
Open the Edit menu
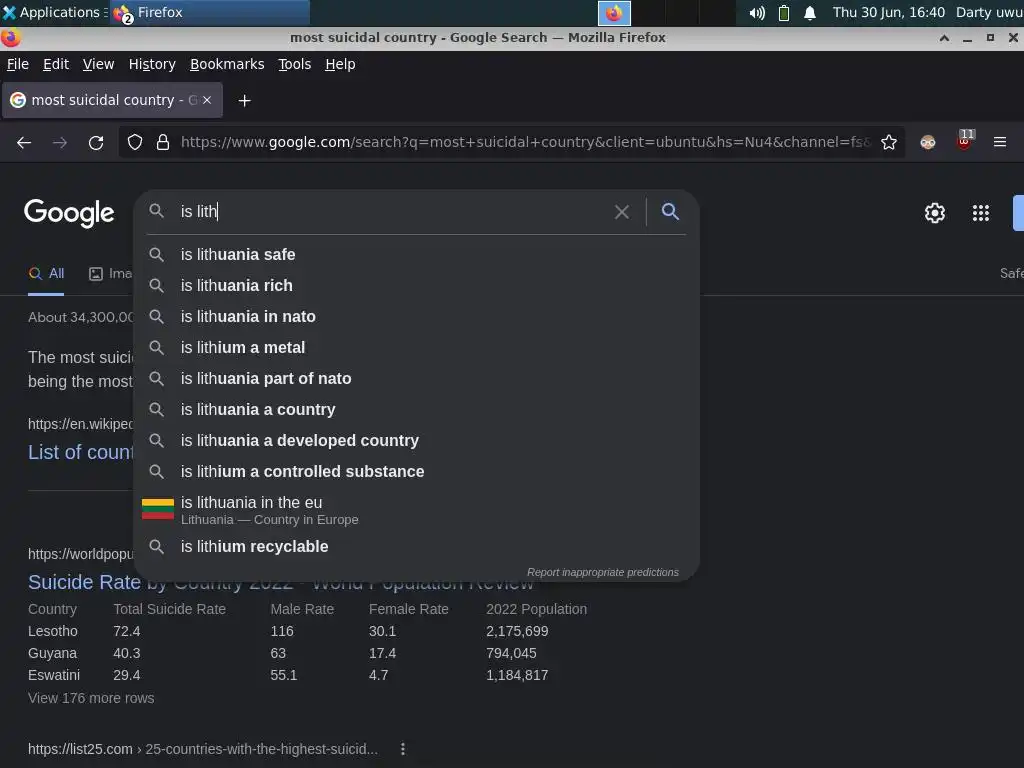[x=56, y=64]
